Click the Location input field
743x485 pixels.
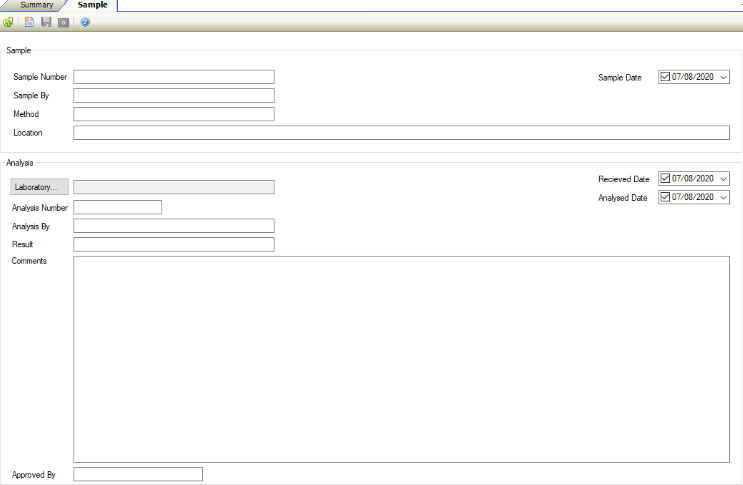point(401,133)
